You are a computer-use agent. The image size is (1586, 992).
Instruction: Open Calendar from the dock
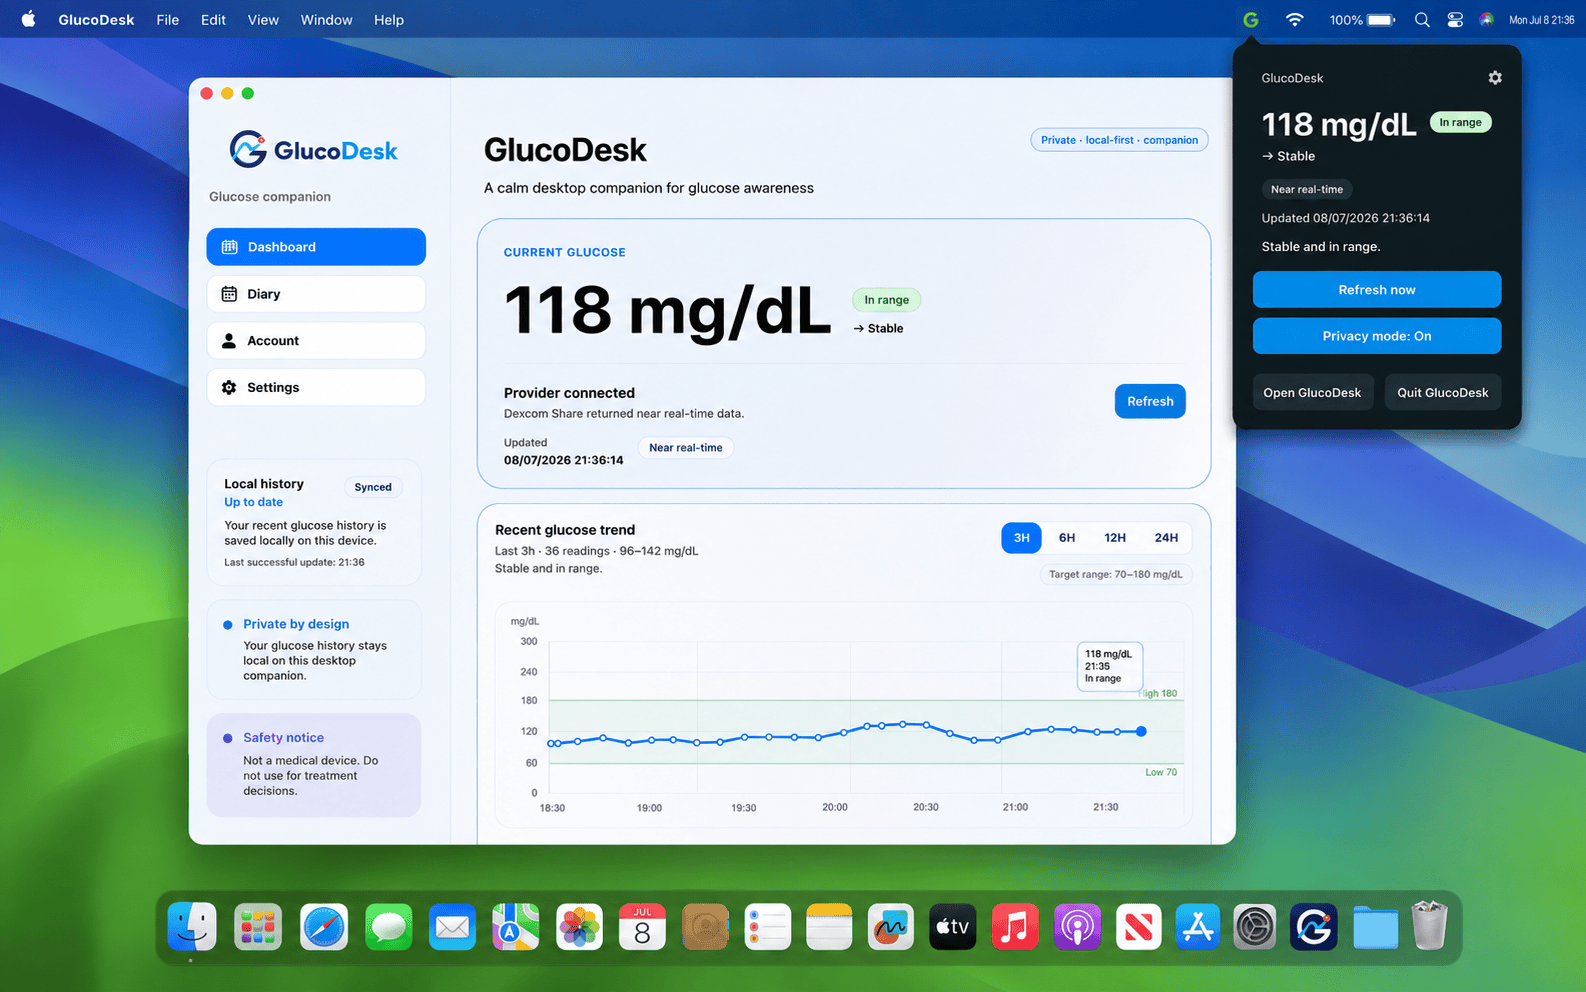click(x=642, y=927)
